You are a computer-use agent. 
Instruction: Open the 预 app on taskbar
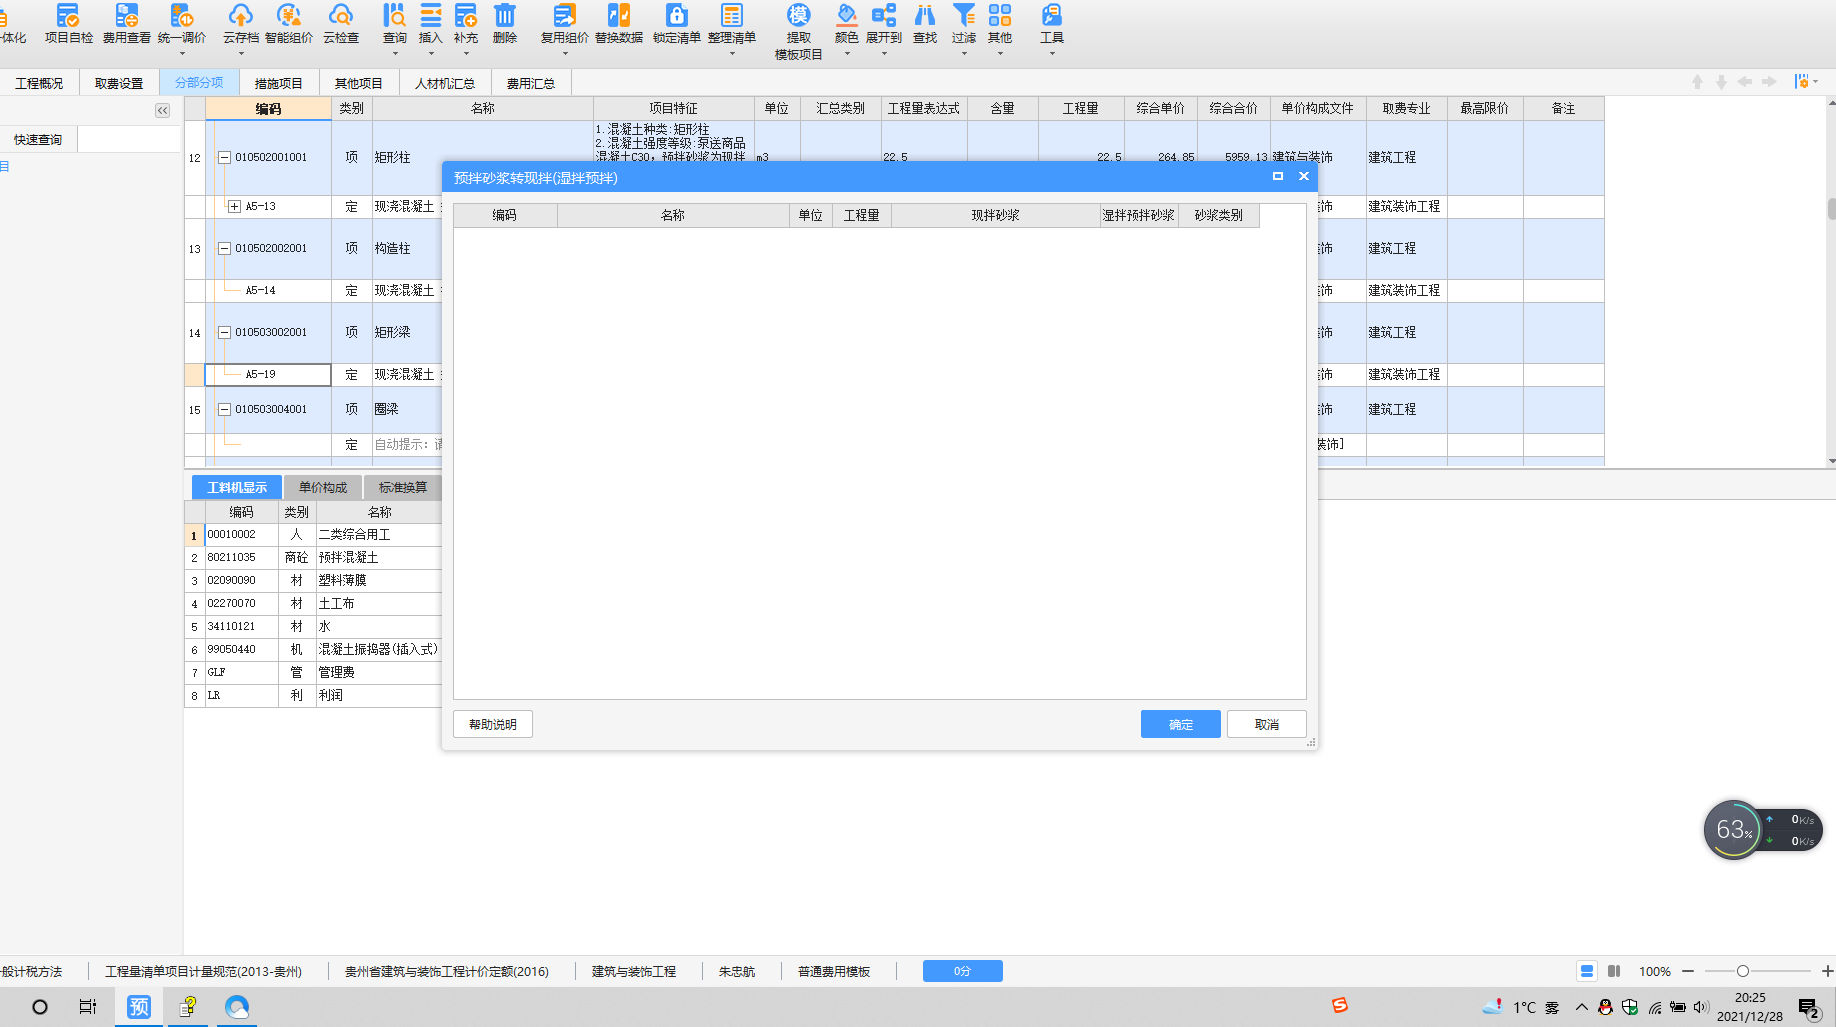point(139,1007)
